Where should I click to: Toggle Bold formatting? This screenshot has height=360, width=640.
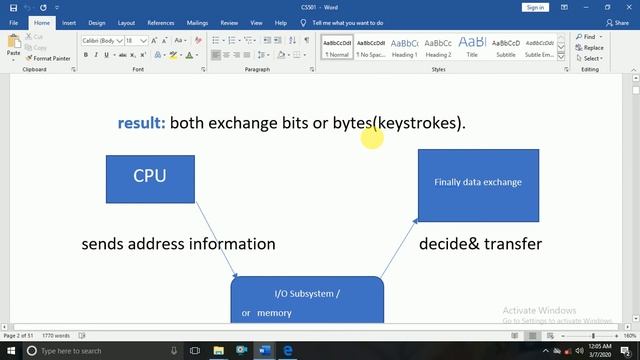pyautogui.click(x=86, y=55)
